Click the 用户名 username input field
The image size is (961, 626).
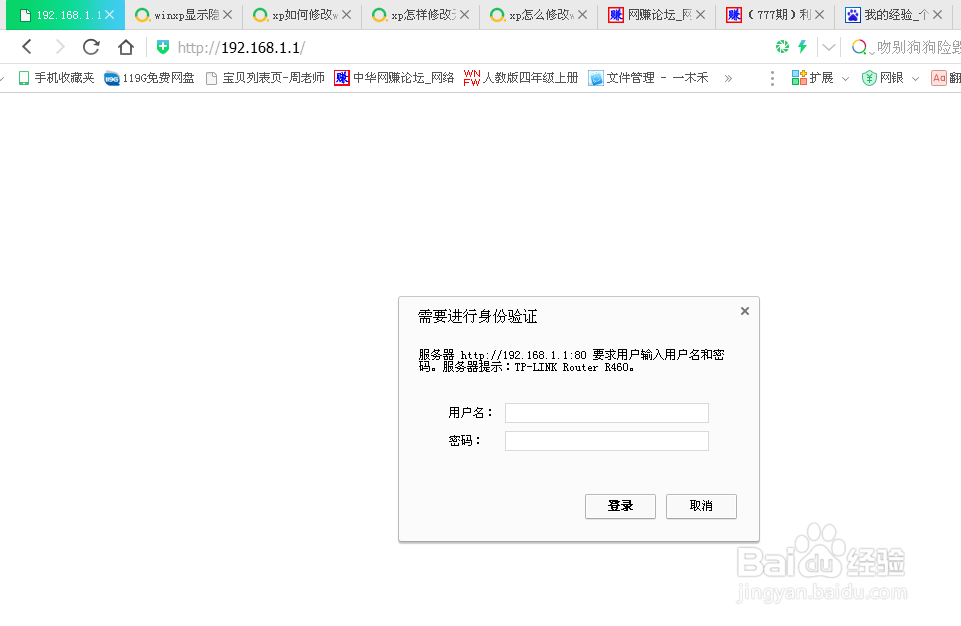(606, 412)
